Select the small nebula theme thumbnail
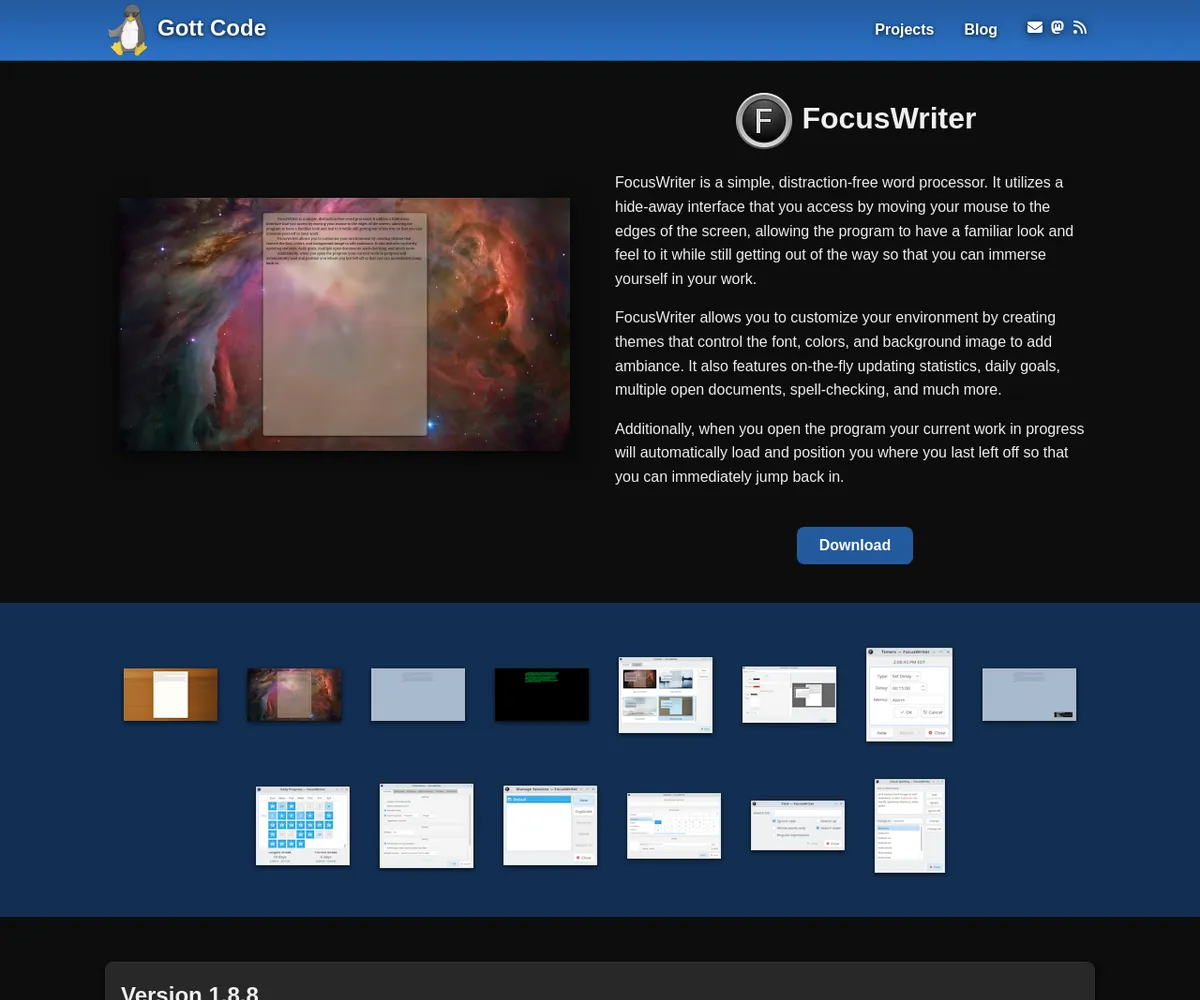This screenshot has width=1200, height=1000. (x=294, y=694)
